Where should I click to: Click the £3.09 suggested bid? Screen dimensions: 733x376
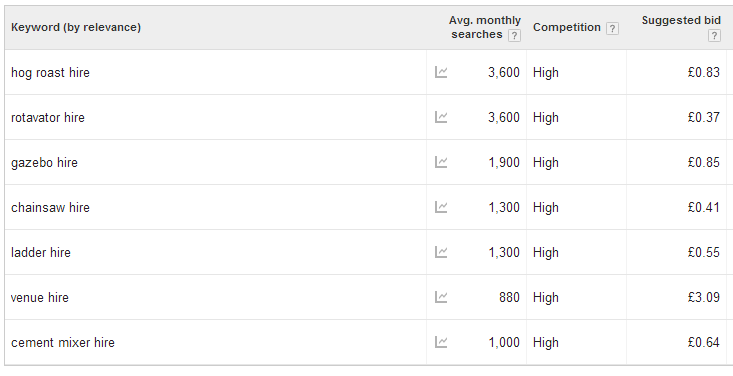(704, 297)
